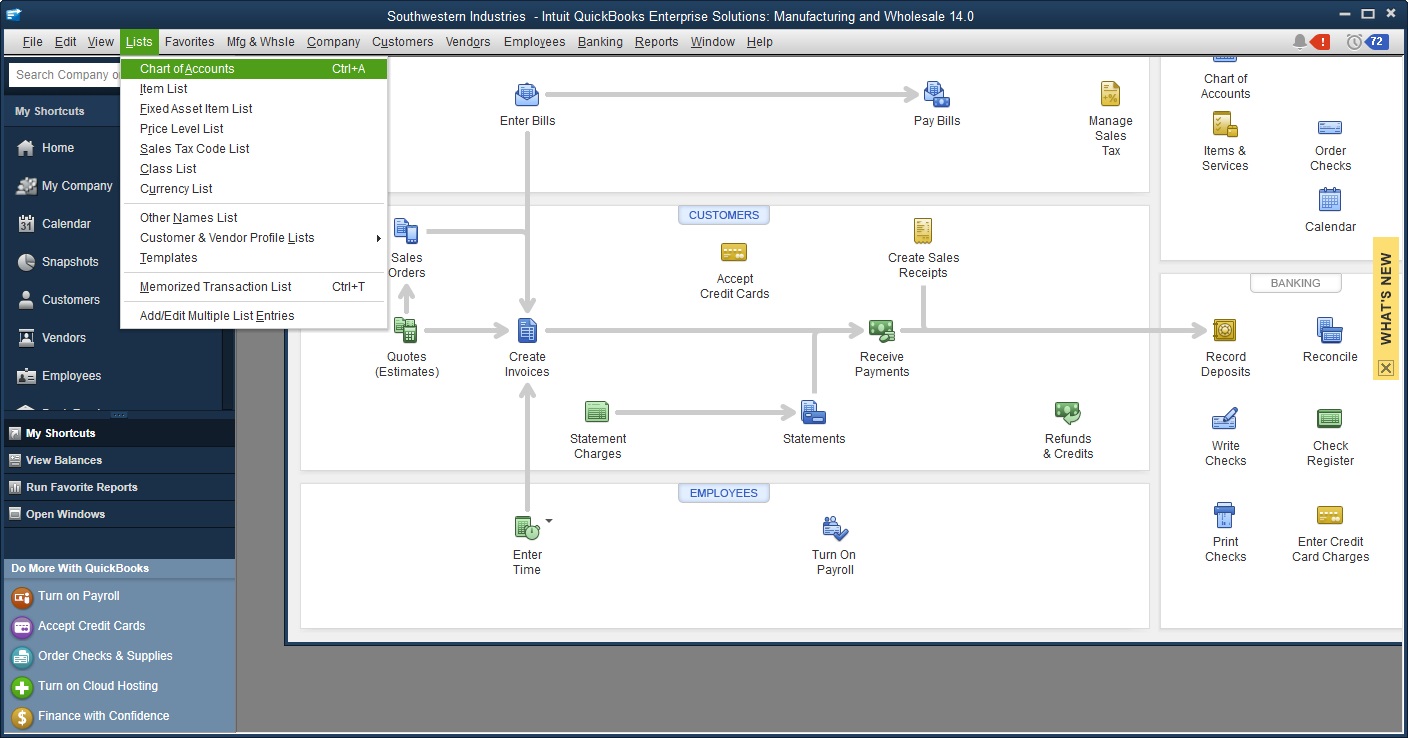Open the Create Invoices icon
The width and height of the screenshot is (1408, 738).
pos(527,330)
